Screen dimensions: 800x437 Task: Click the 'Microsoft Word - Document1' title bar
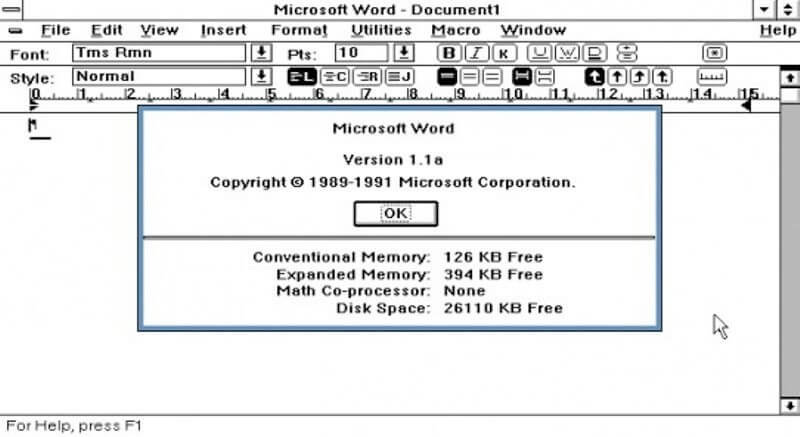point(387,9)
